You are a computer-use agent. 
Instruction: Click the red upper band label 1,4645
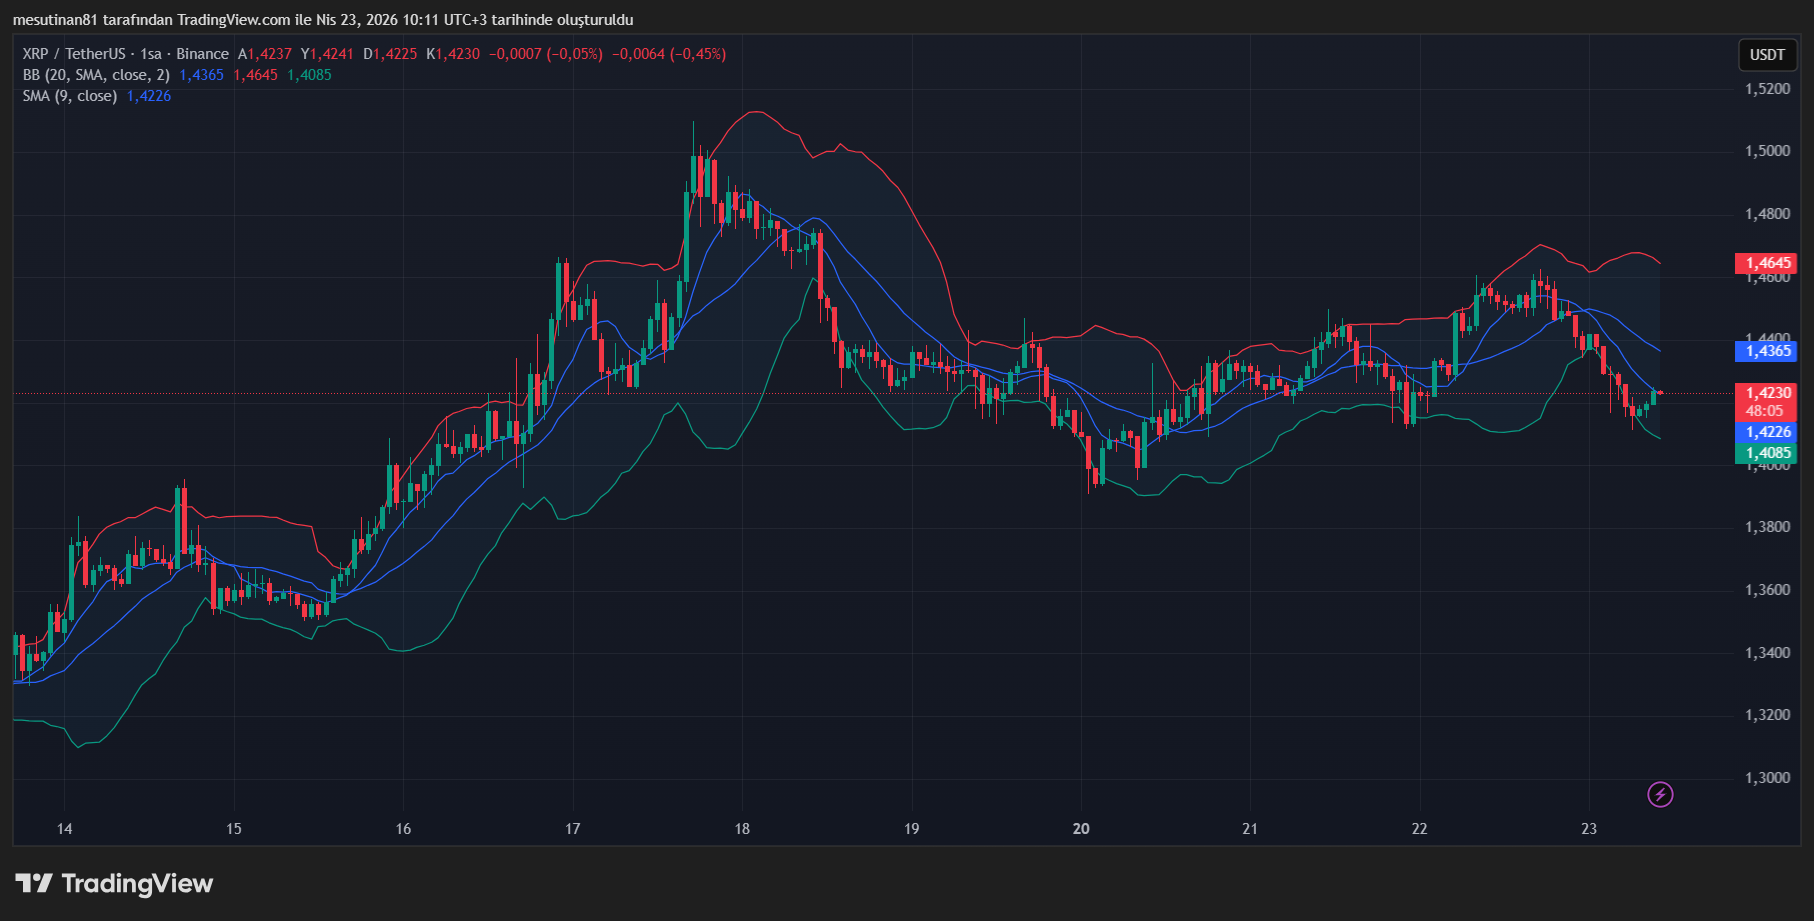pyautogui.click(x=1766, y=263)
